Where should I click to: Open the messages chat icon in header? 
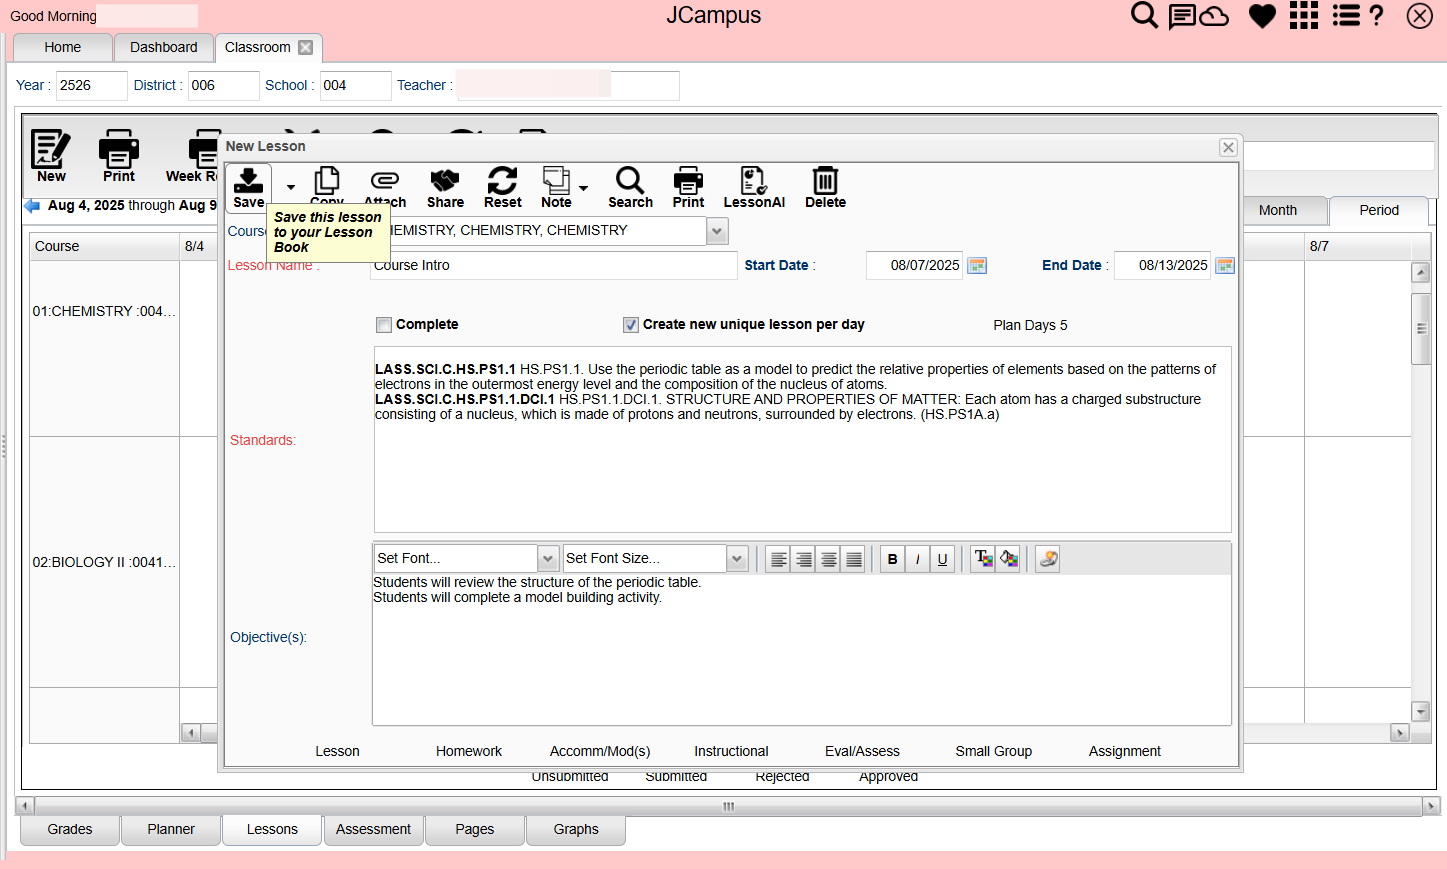[1182, 16]
